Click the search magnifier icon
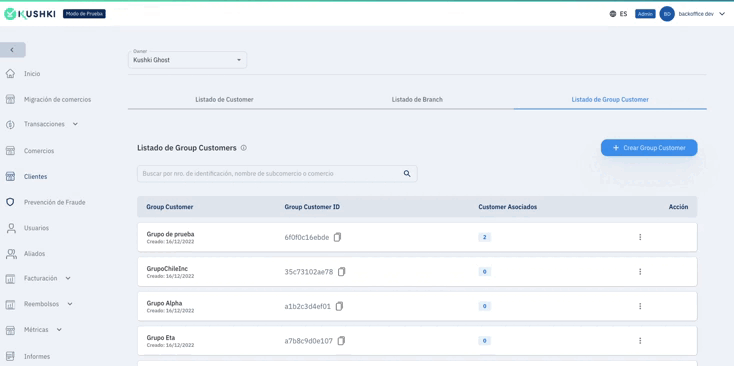The image size is (734, 366). pos(407,174)
